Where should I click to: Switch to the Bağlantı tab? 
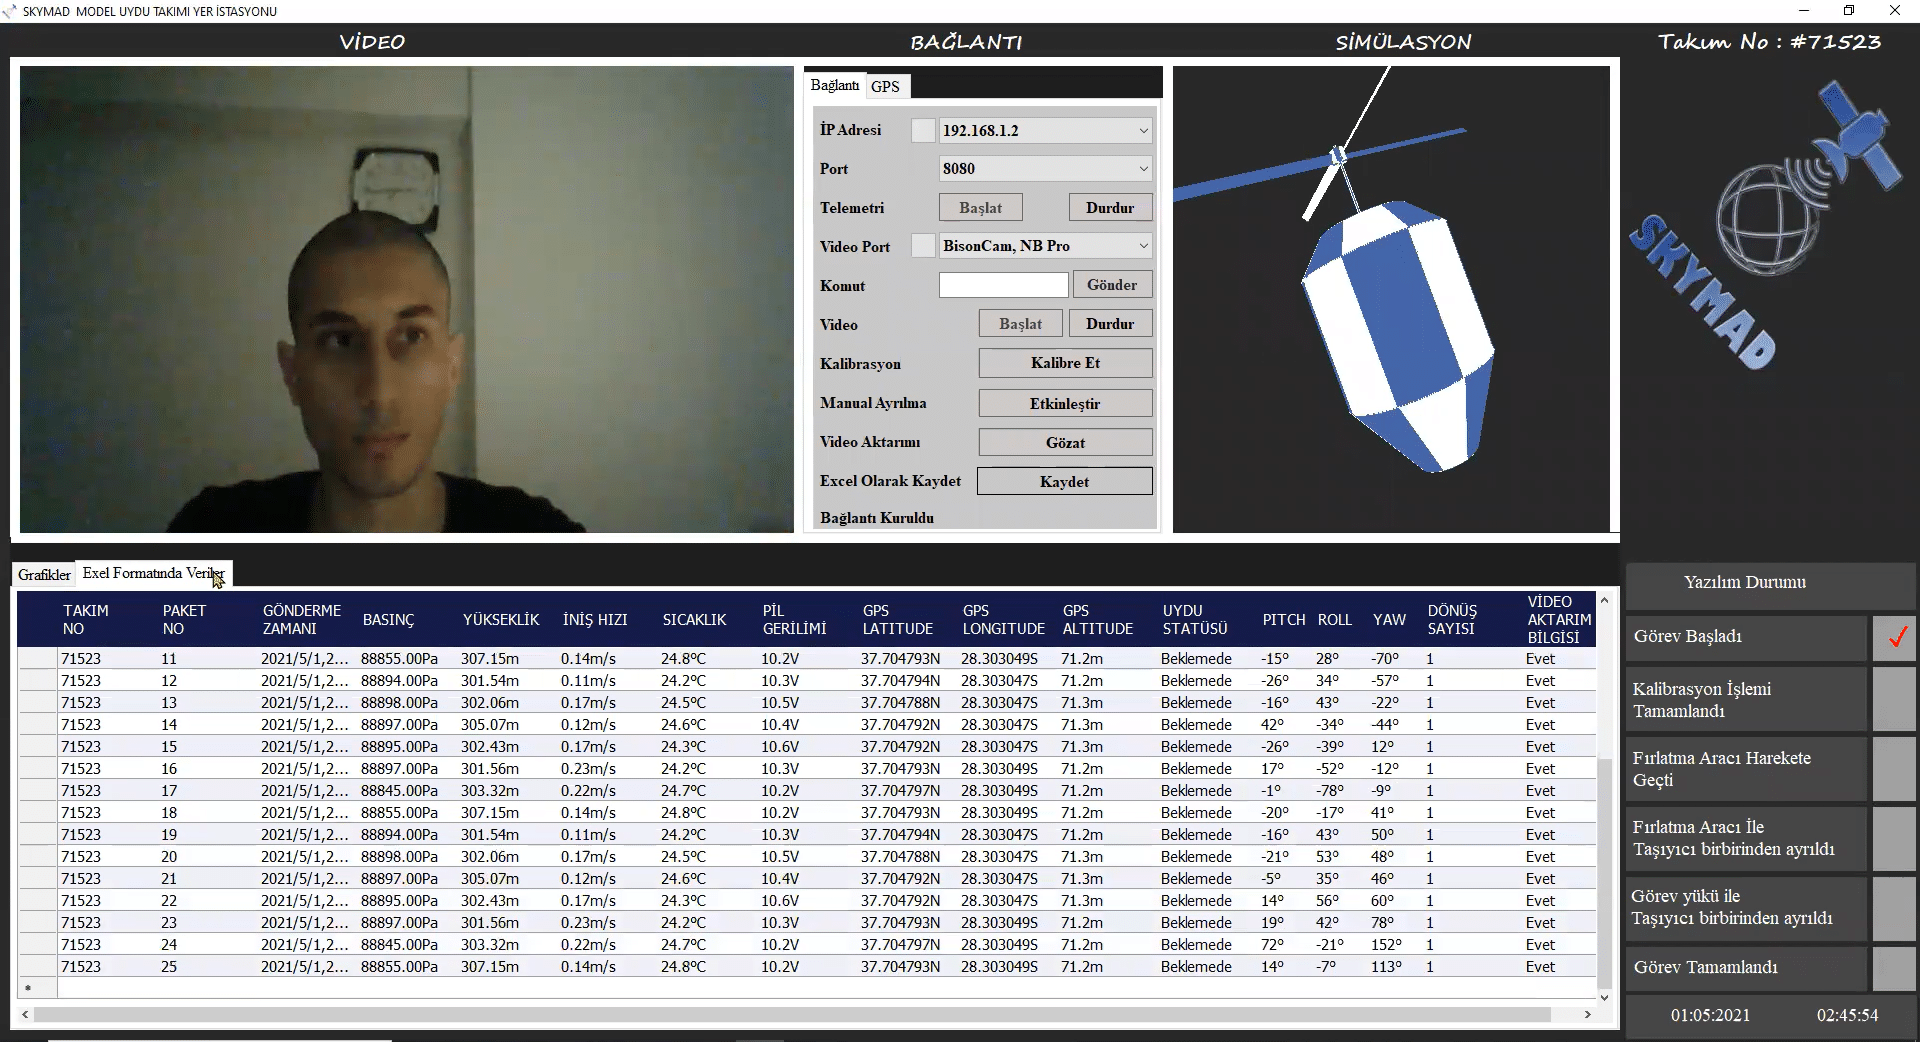[x=835, y=85]
